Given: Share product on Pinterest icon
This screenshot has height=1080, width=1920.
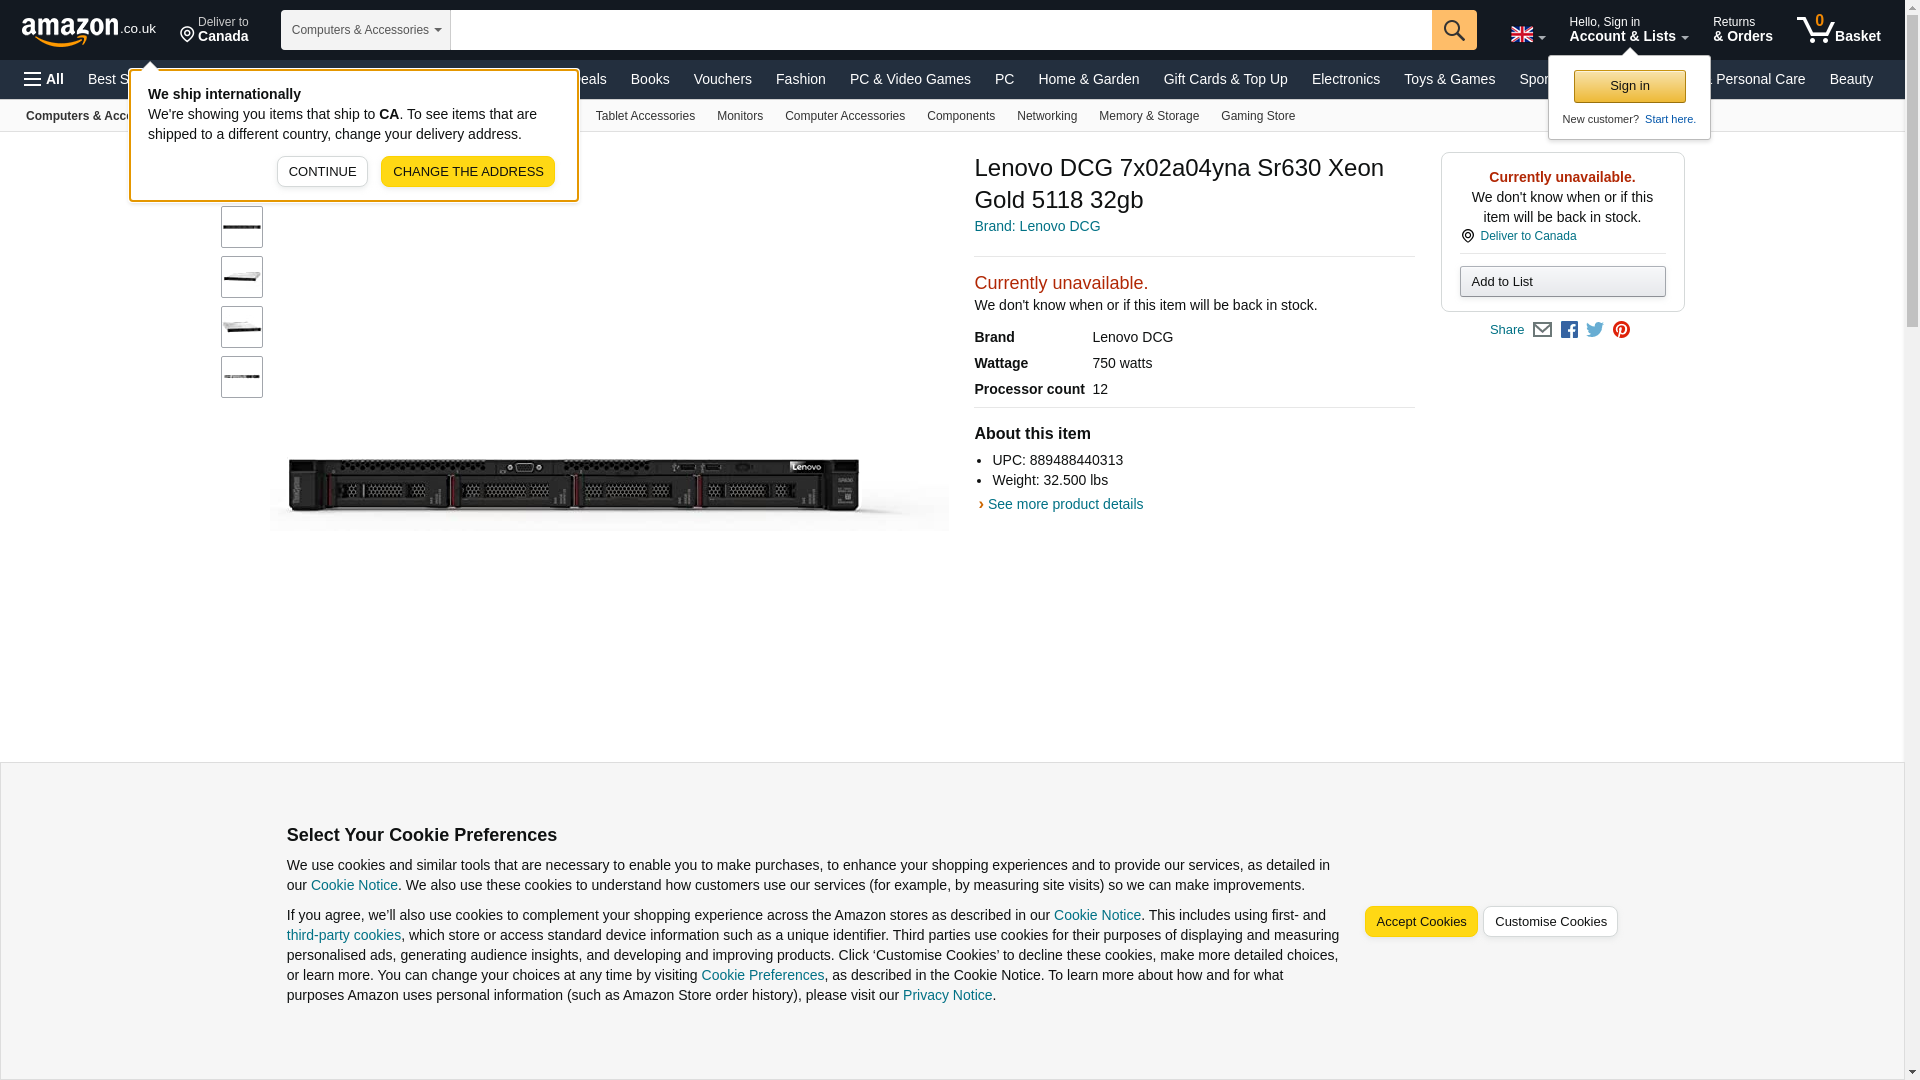Looking at the screenshot, I should point(1621,330).
